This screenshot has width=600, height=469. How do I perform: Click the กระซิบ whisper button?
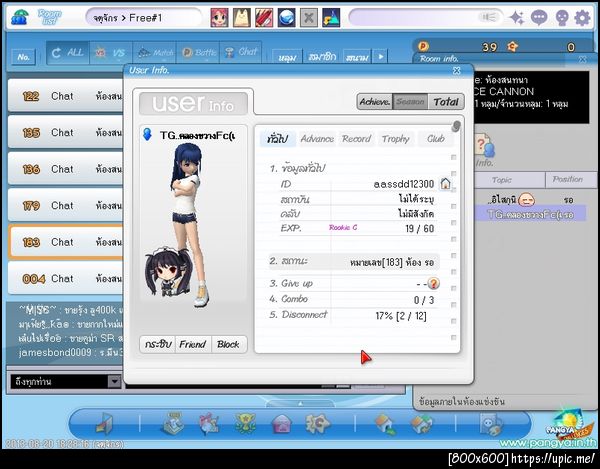click(x=158, y=344)
